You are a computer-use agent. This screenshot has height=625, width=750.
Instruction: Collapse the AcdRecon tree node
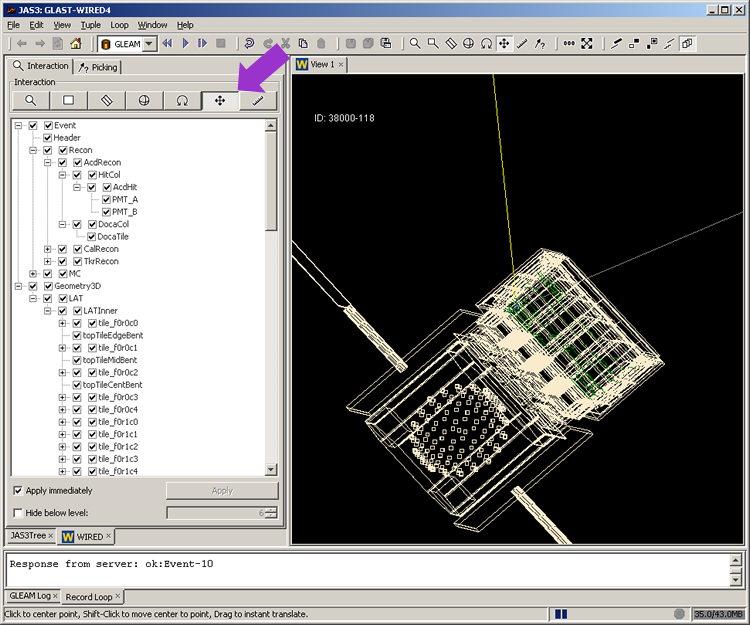point(47,163)
